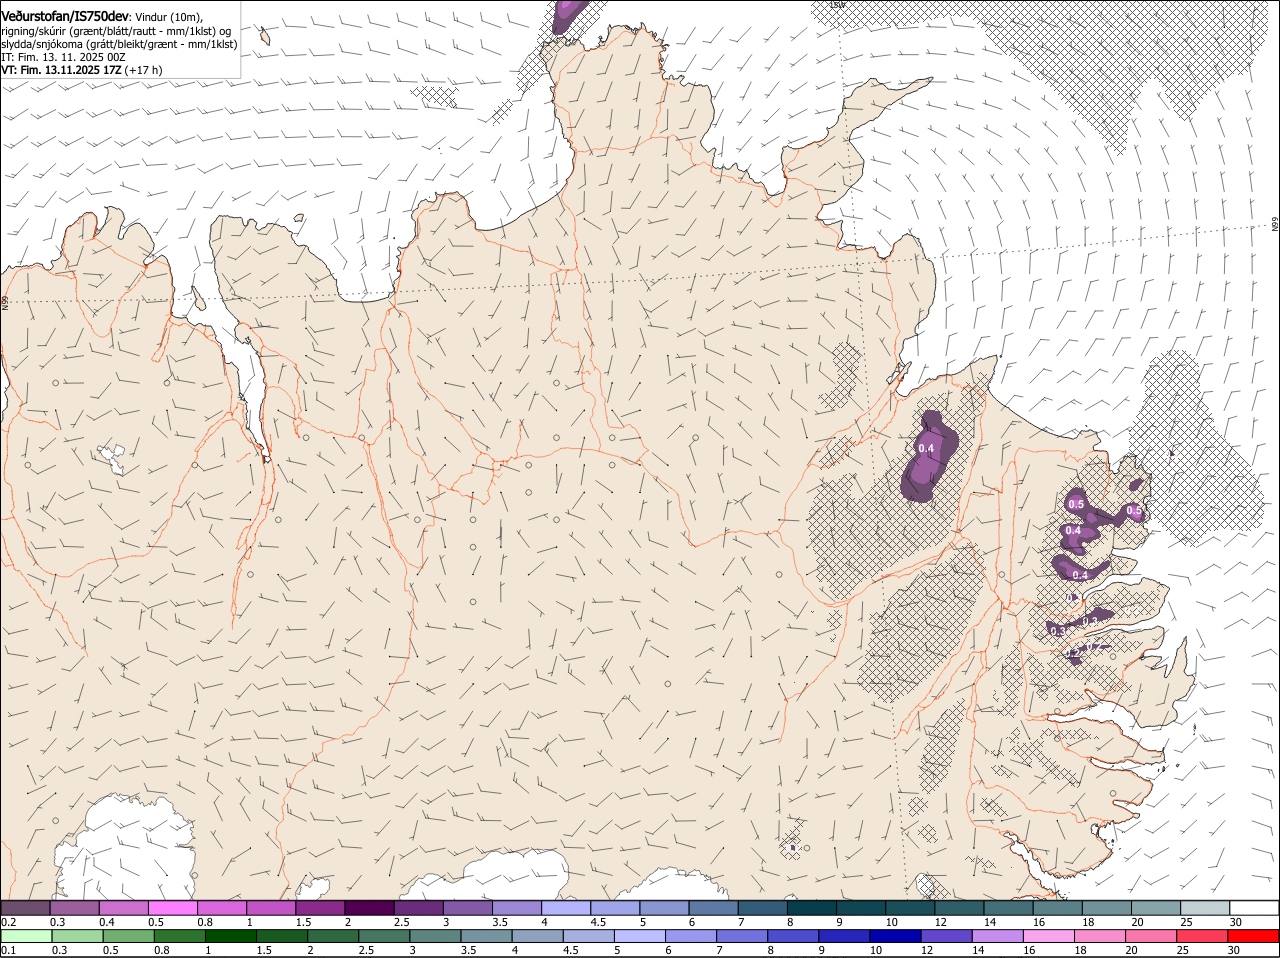The height and width of the screenshot is (958, 1280).
Task: Click the dark teal upper legend swatch labeled 8
Action: [x=812, y=907]
